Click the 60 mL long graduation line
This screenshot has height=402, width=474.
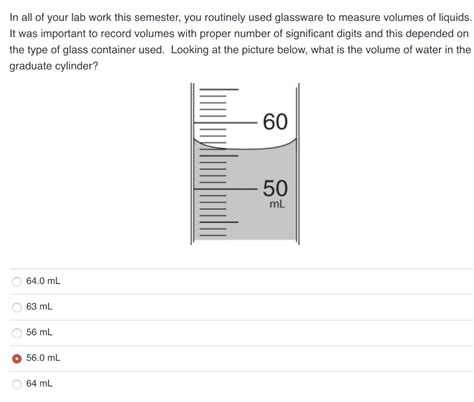point(225,123)
